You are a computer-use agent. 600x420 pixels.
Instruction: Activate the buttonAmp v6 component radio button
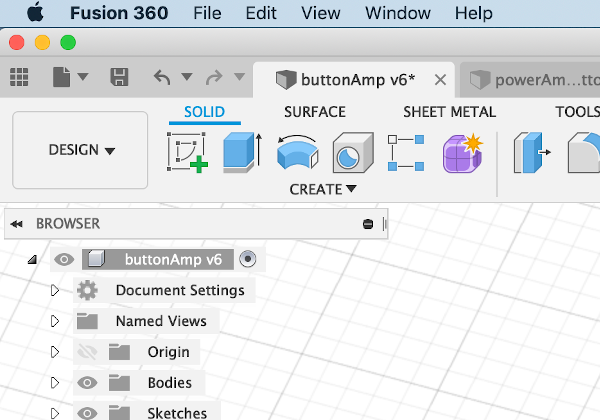pos(248,260)
